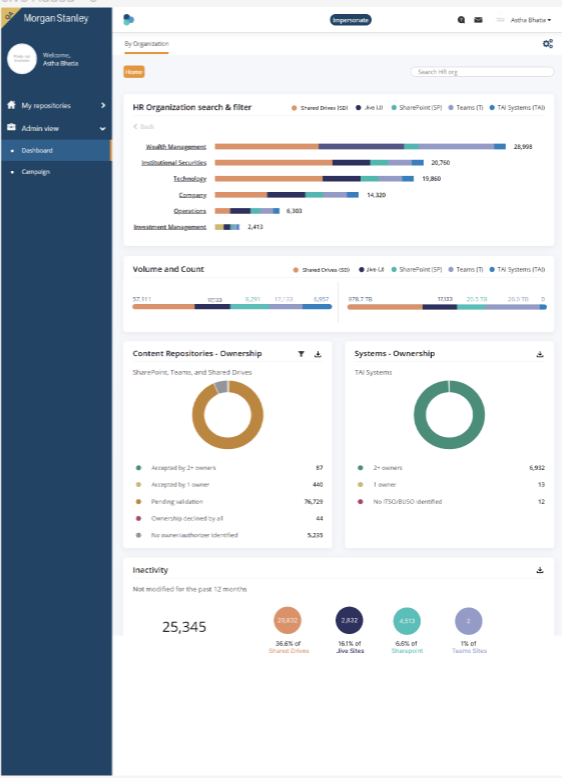The width and height of the screenshot is (562, 778).
Task: Open the Institutional Securities link
Action: [174, 163]
